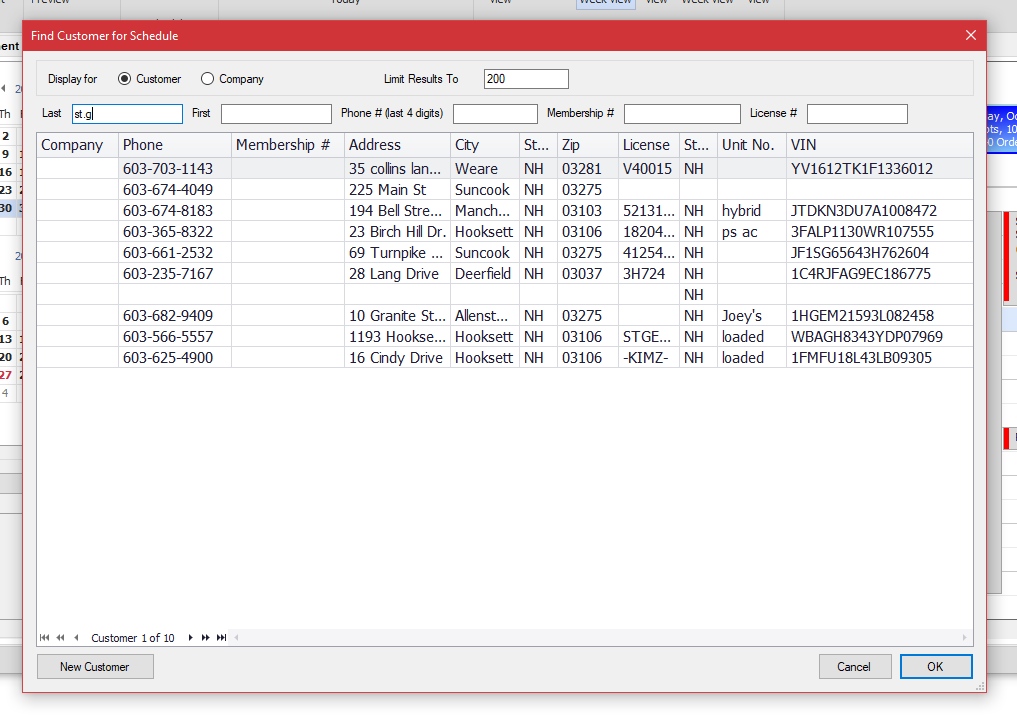Viewport: 1017px width, 721px height.
Task: Select row with phone 603-365-8322
Action: [505, 231]
